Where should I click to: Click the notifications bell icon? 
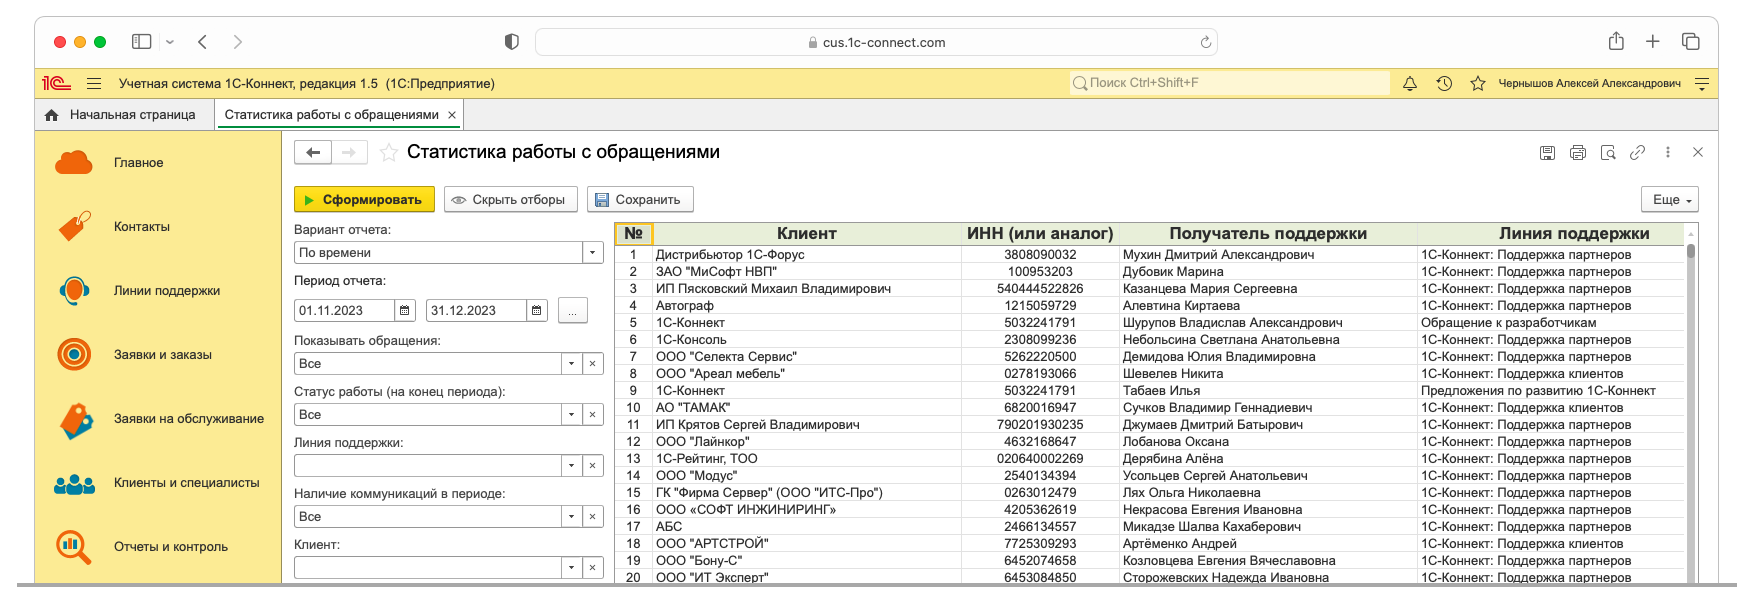coord(1410,84)
